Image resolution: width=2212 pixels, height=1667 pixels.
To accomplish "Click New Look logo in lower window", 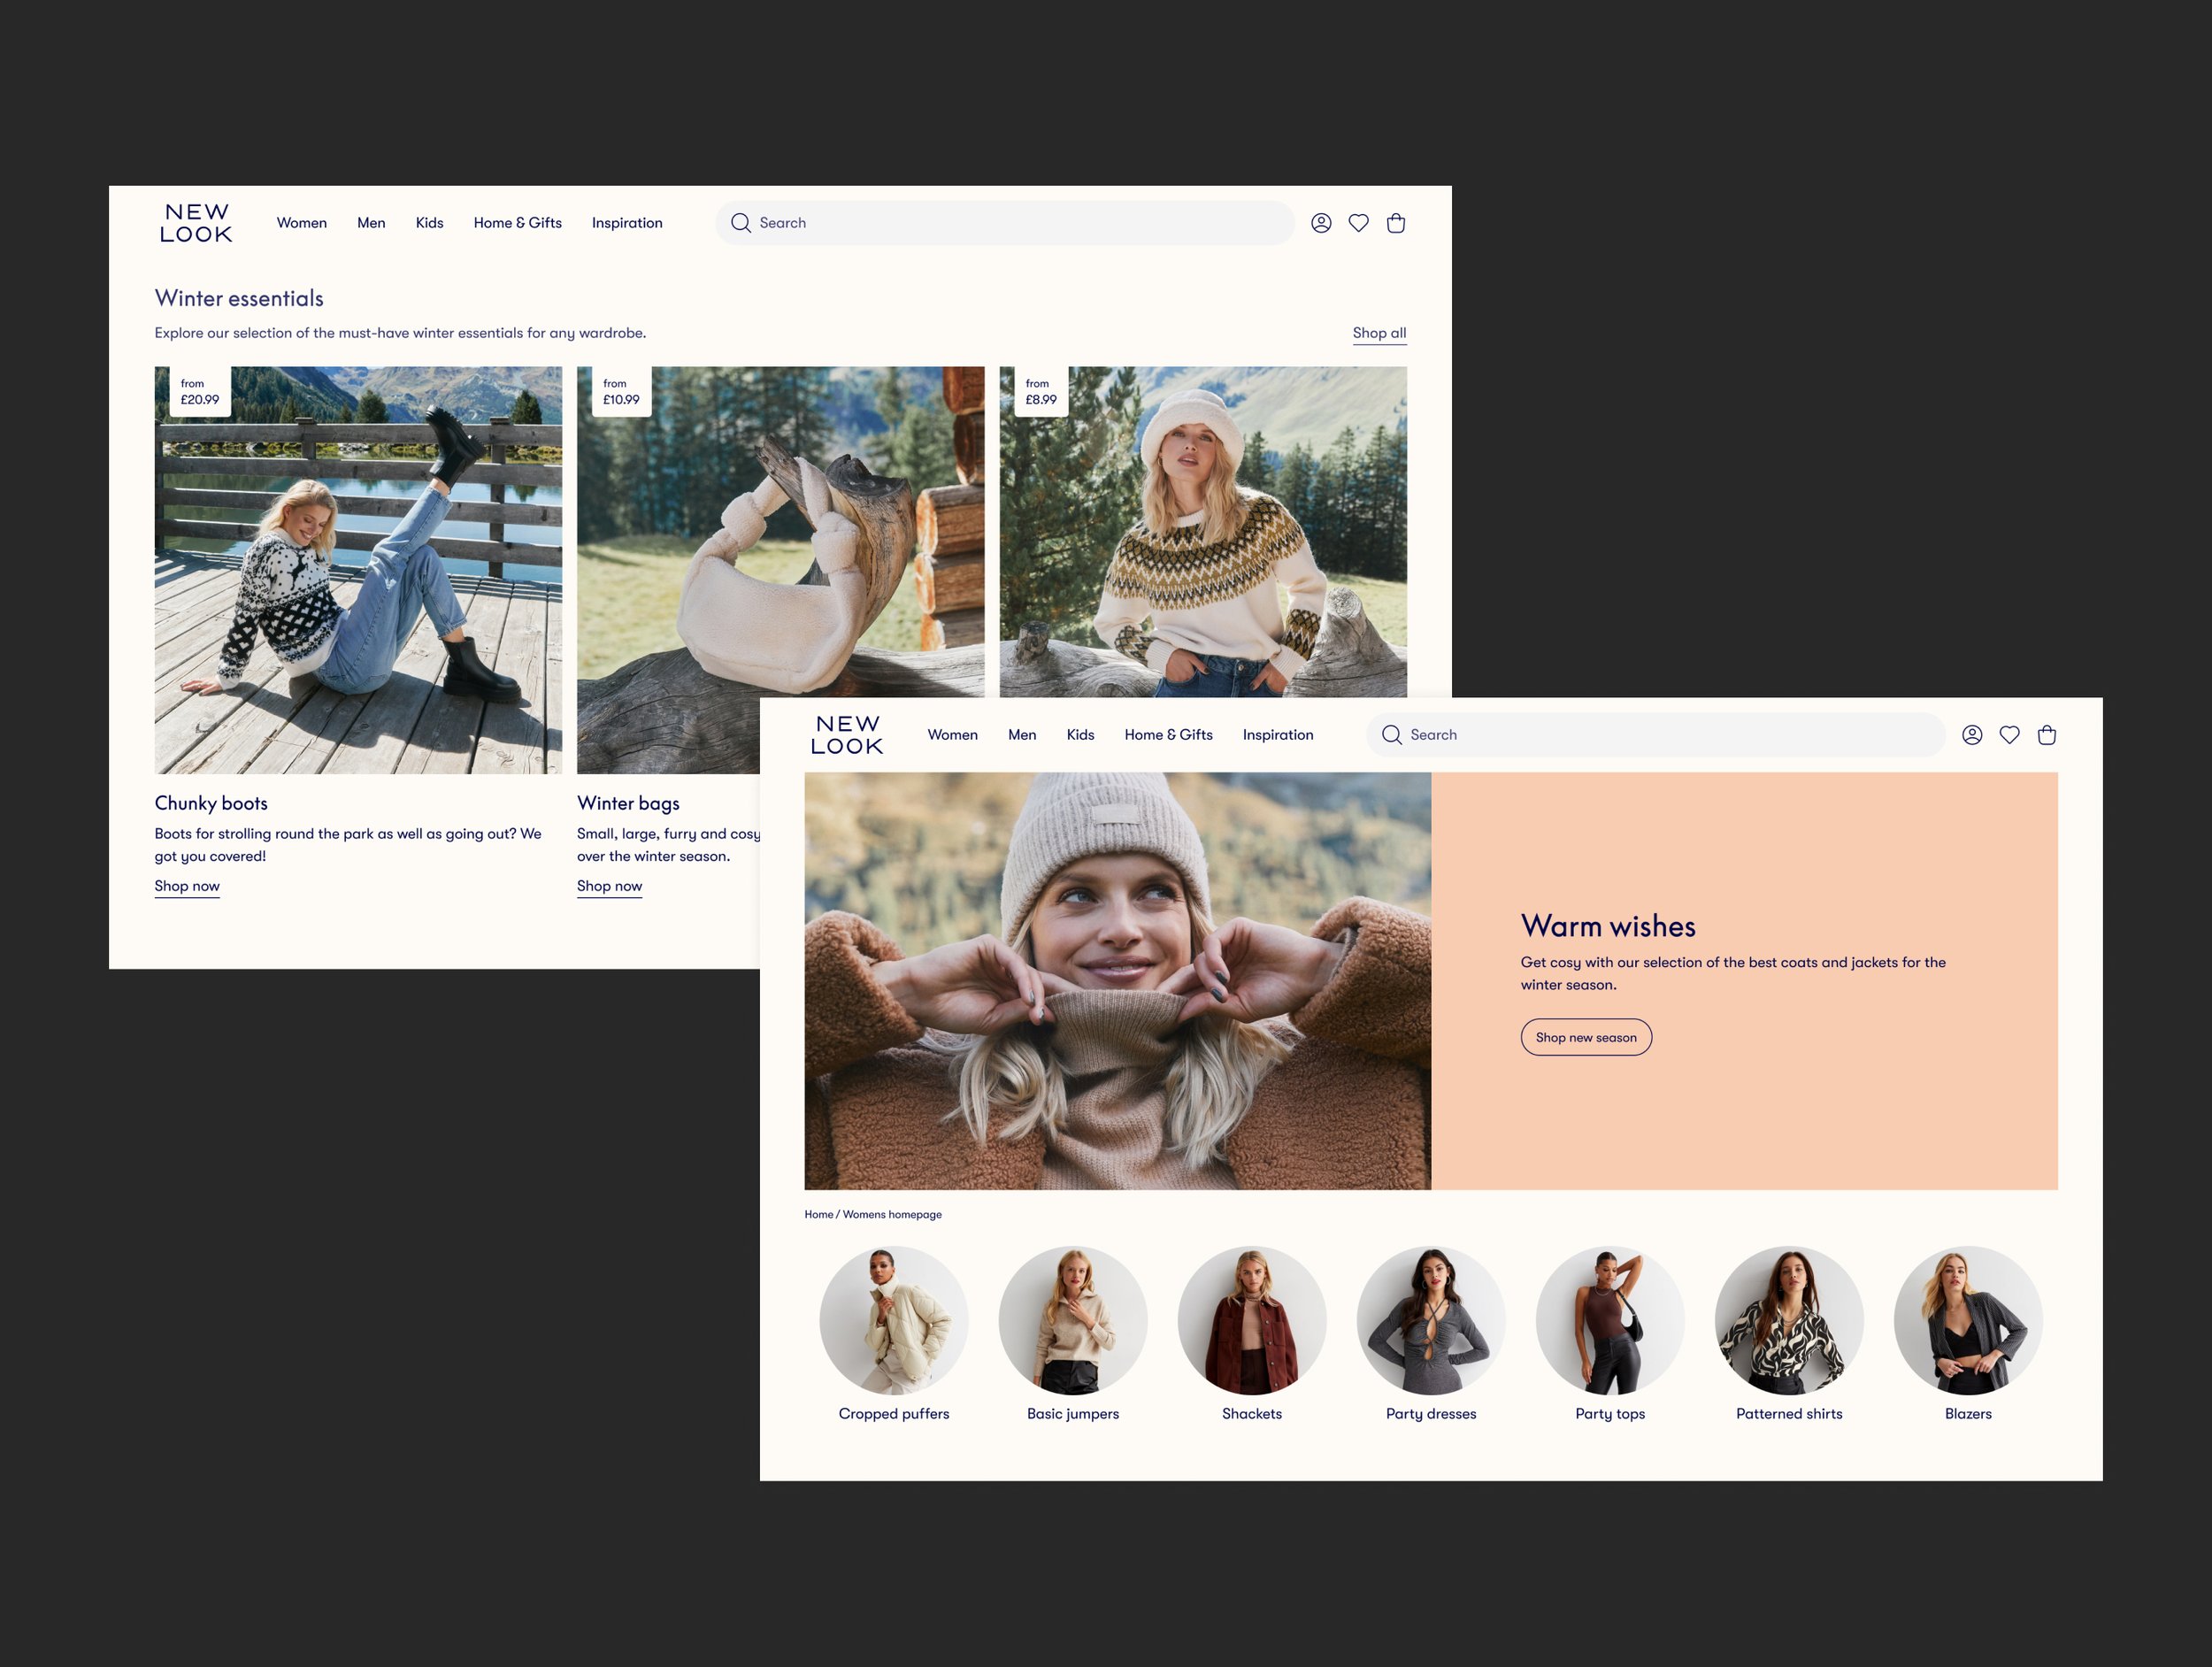I will pyautogui.click(x=847, y=735).
